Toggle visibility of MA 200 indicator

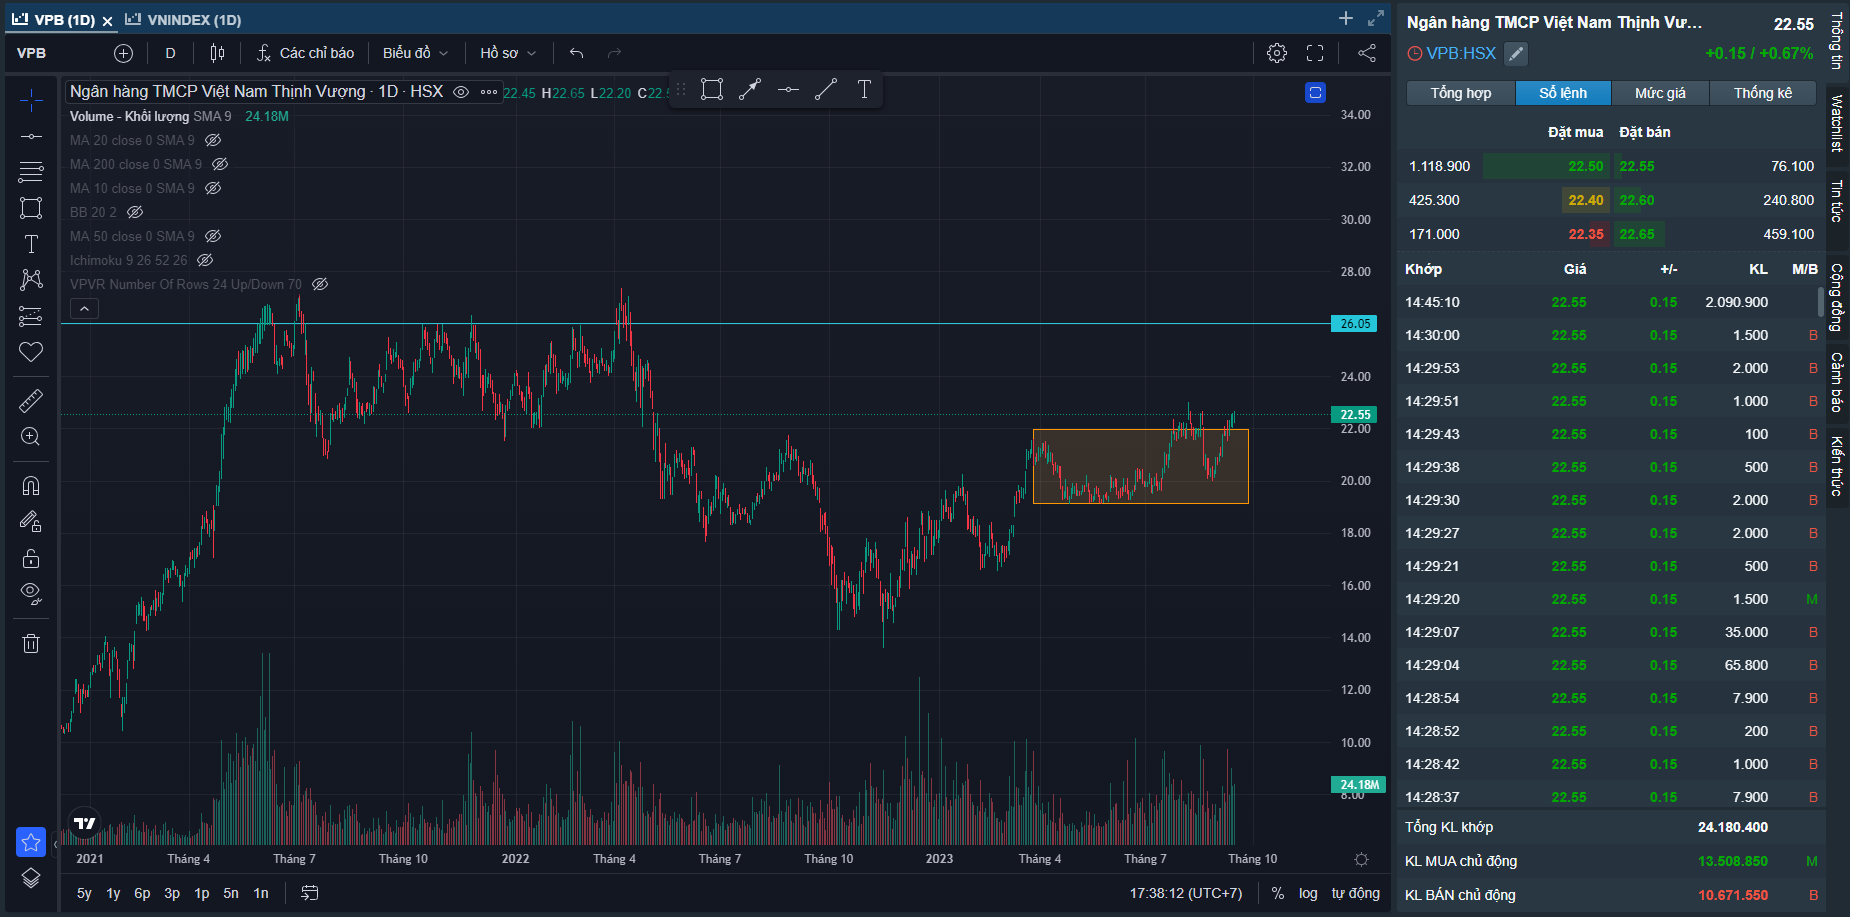point(220,164)
